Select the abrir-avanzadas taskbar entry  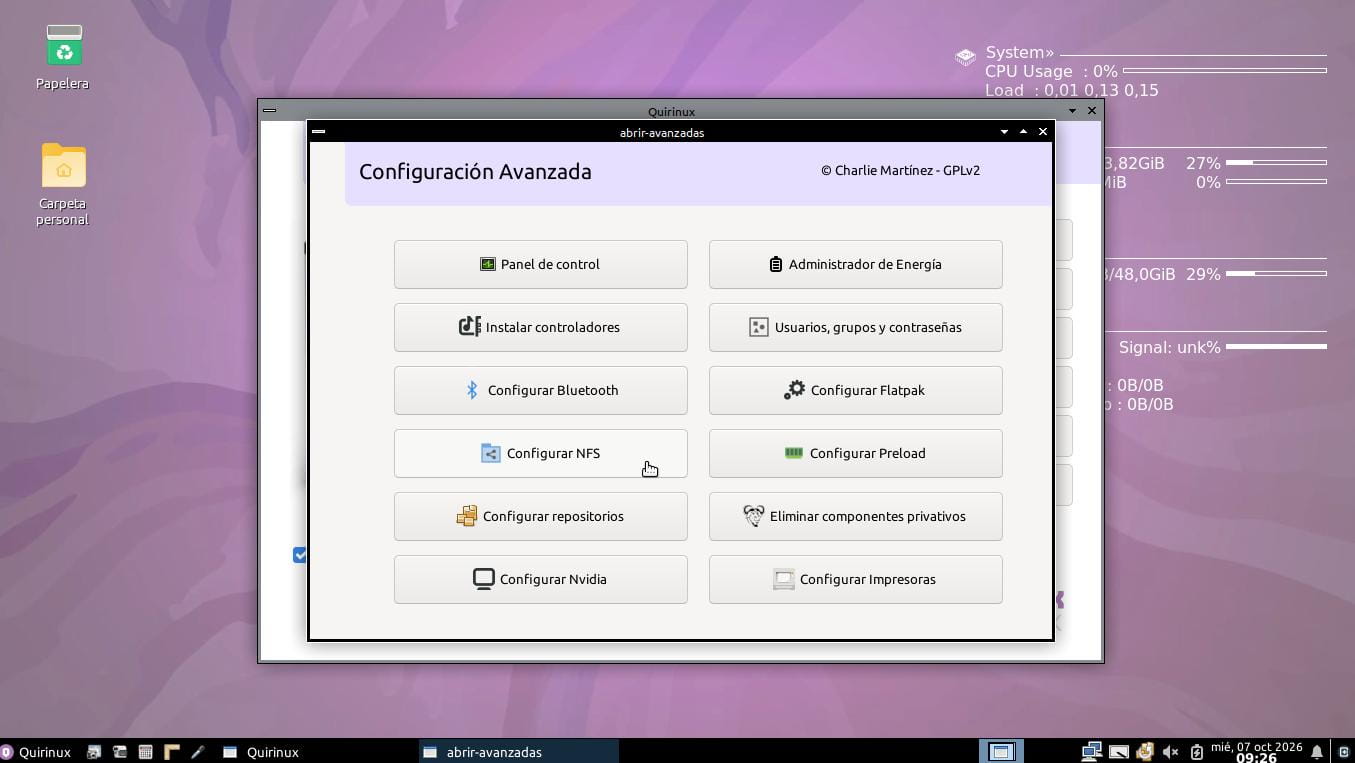518,752
